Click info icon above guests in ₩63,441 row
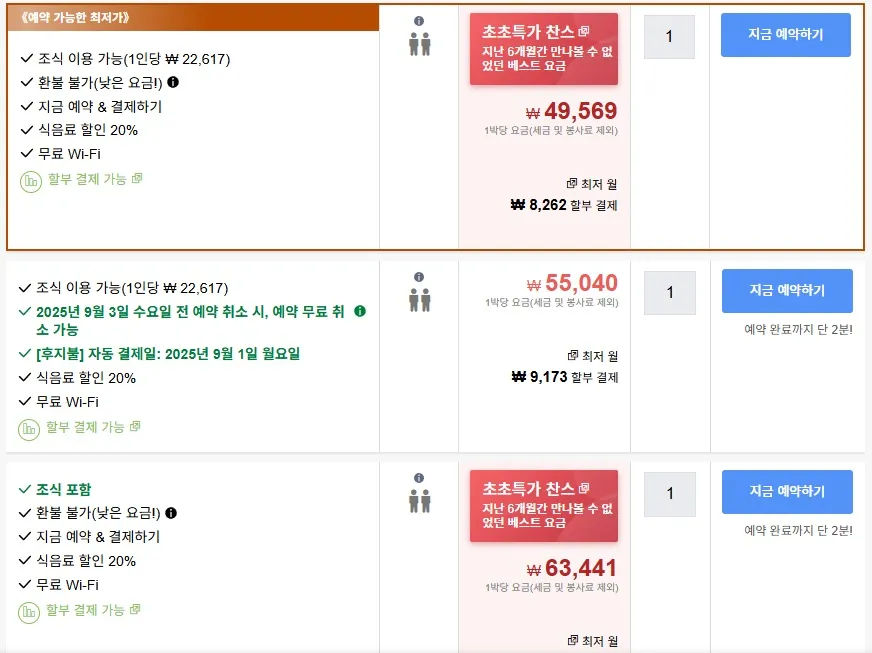The width and height of the screenshot is (872, 653). (x=419, y=478)
